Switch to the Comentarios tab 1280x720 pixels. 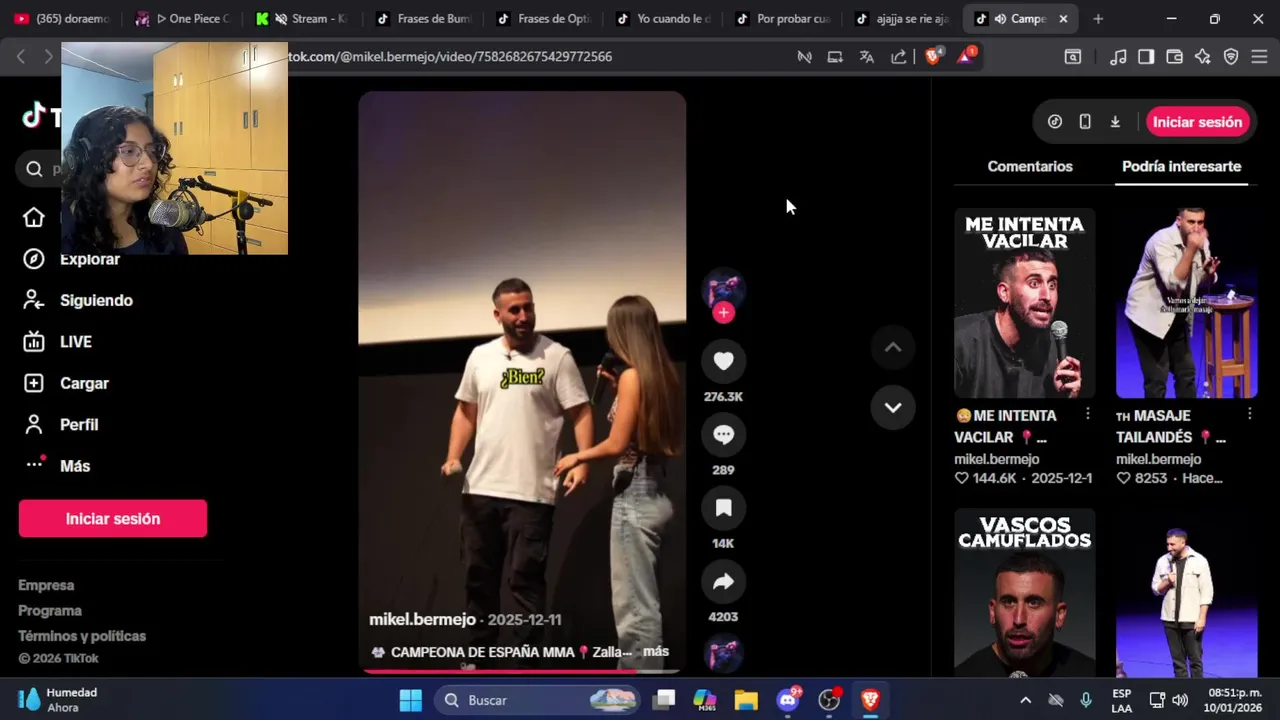click(1030, 166)
